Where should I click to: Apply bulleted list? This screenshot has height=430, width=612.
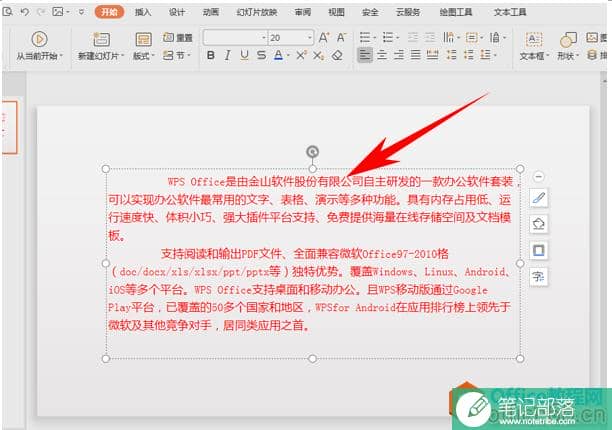point(367,37)
